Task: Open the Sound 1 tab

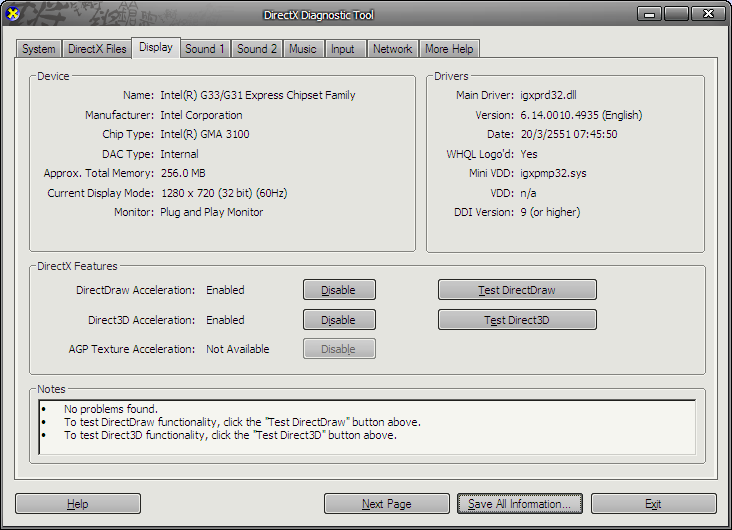Action: pyautogui.click(x=205, y=49)
